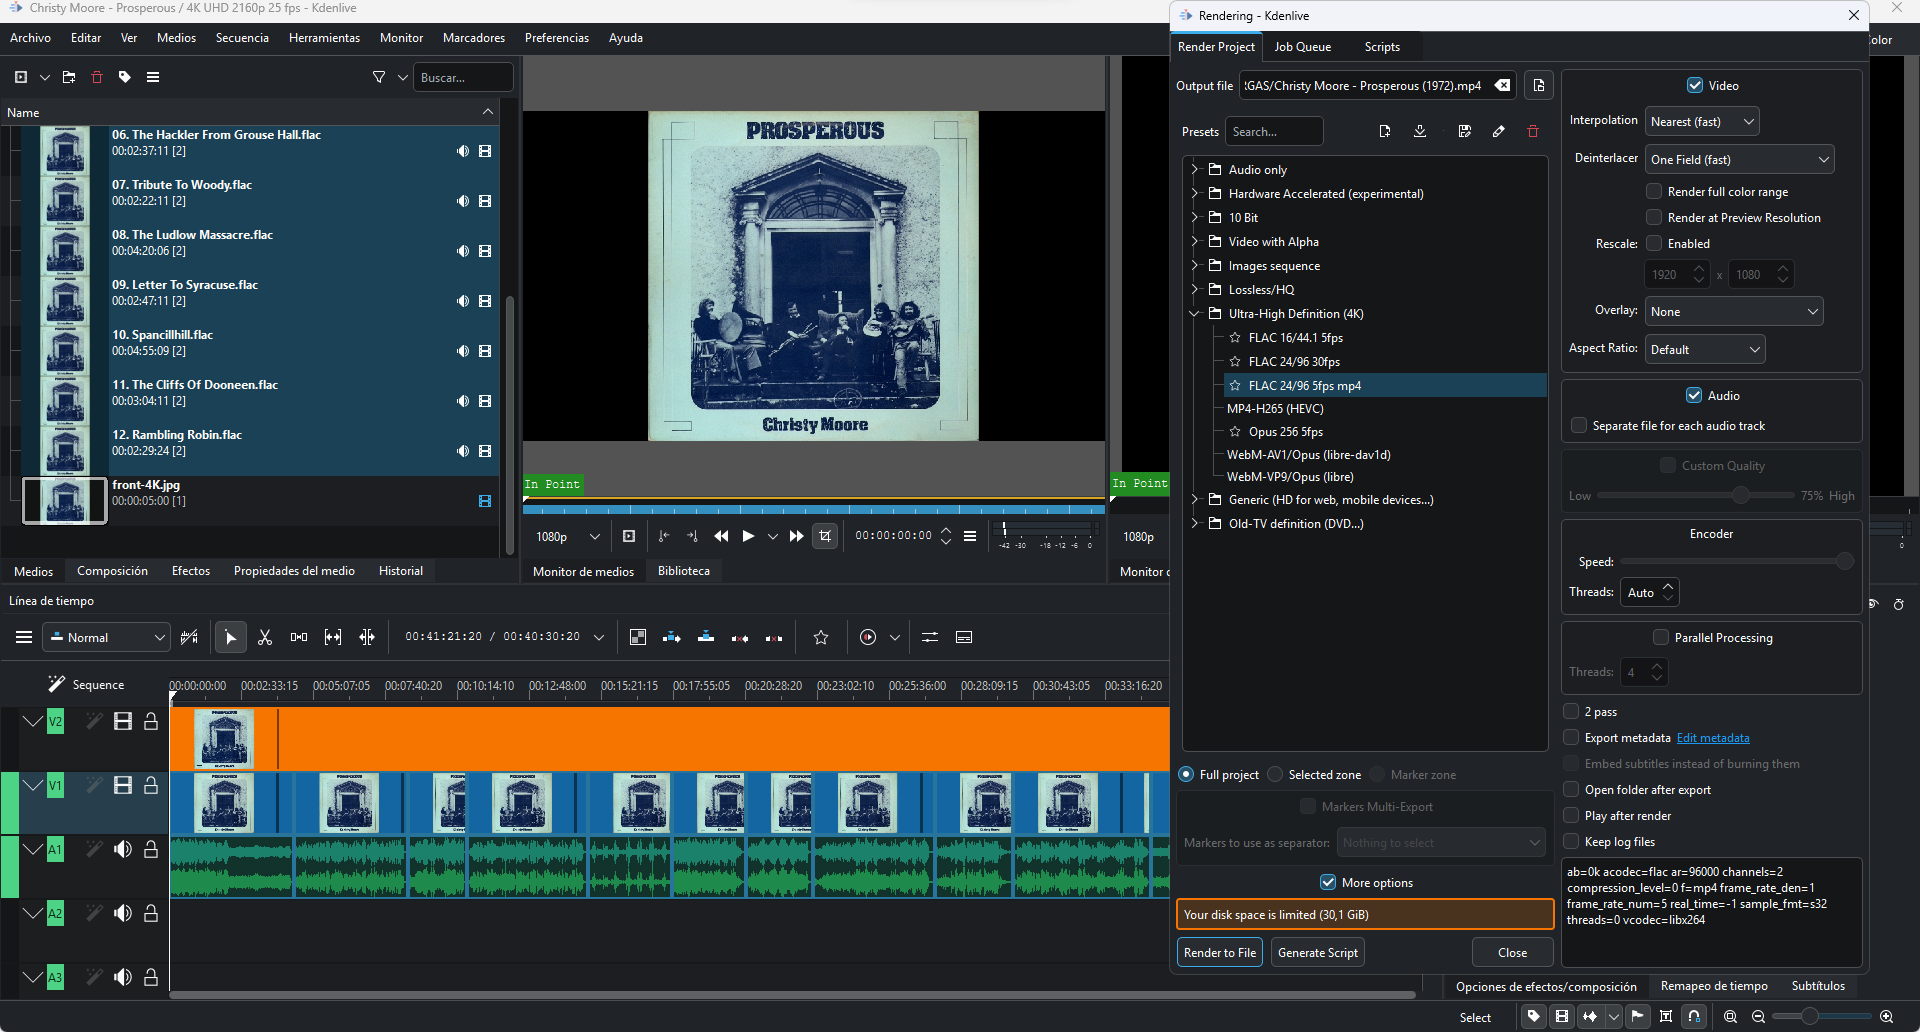
Task: Click the edit preset pencil icon
Action: pyautogui.click(x=1498, y=132)
